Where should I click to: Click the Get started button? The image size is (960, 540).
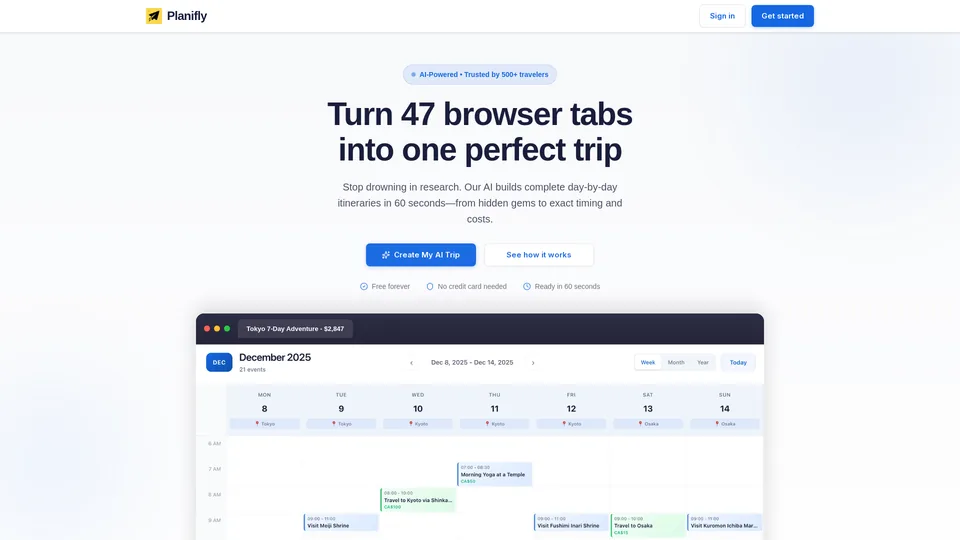pyautogui.click(x=782, y=16)
